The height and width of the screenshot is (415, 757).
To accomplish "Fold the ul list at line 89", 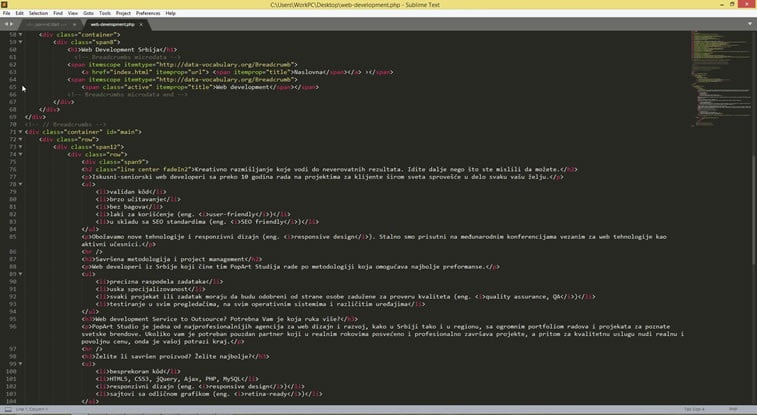I will [x=20, y=274].
